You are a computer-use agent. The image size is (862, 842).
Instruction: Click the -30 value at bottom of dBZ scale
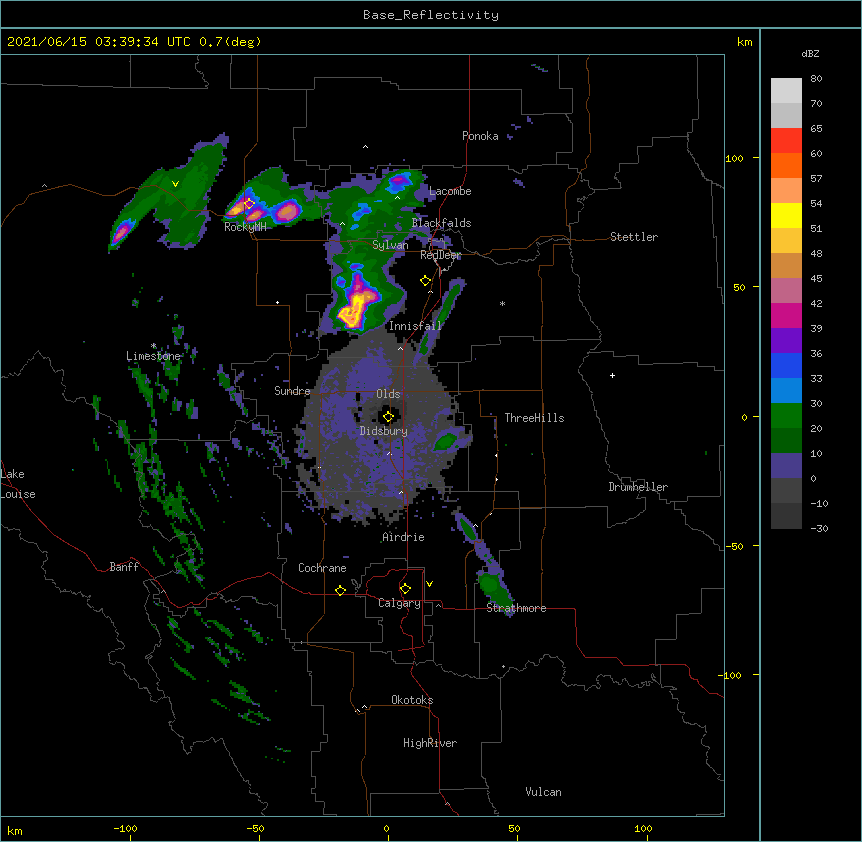[819, 528]
